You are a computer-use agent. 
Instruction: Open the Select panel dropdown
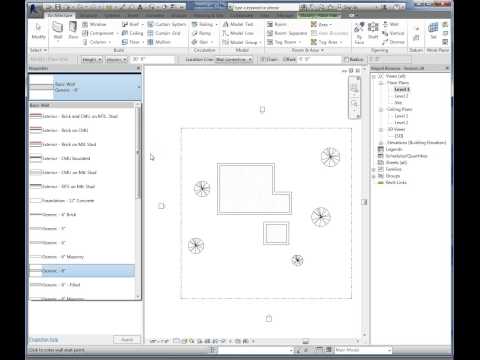pyautogui.click(x=38, y=50)
